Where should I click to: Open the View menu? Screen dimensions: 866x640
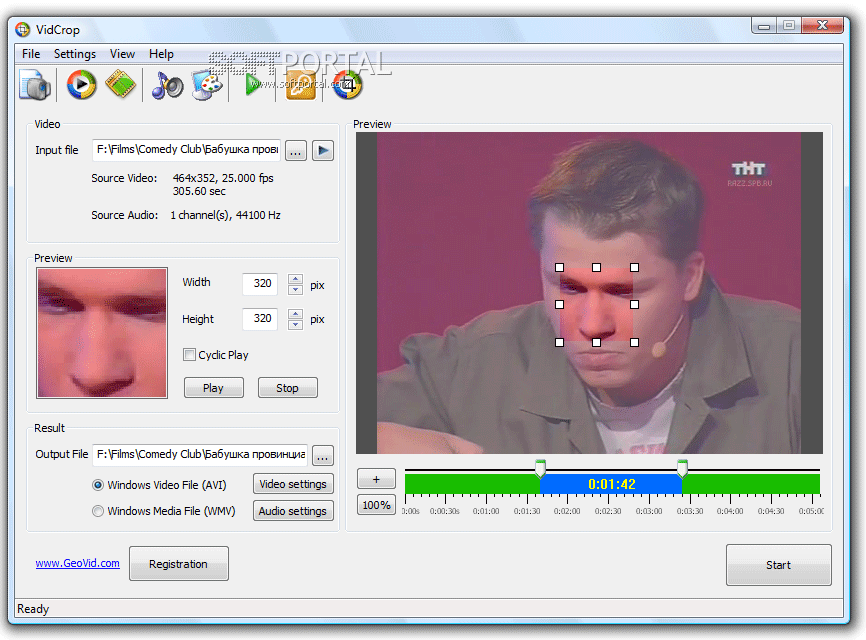[122, 54]
